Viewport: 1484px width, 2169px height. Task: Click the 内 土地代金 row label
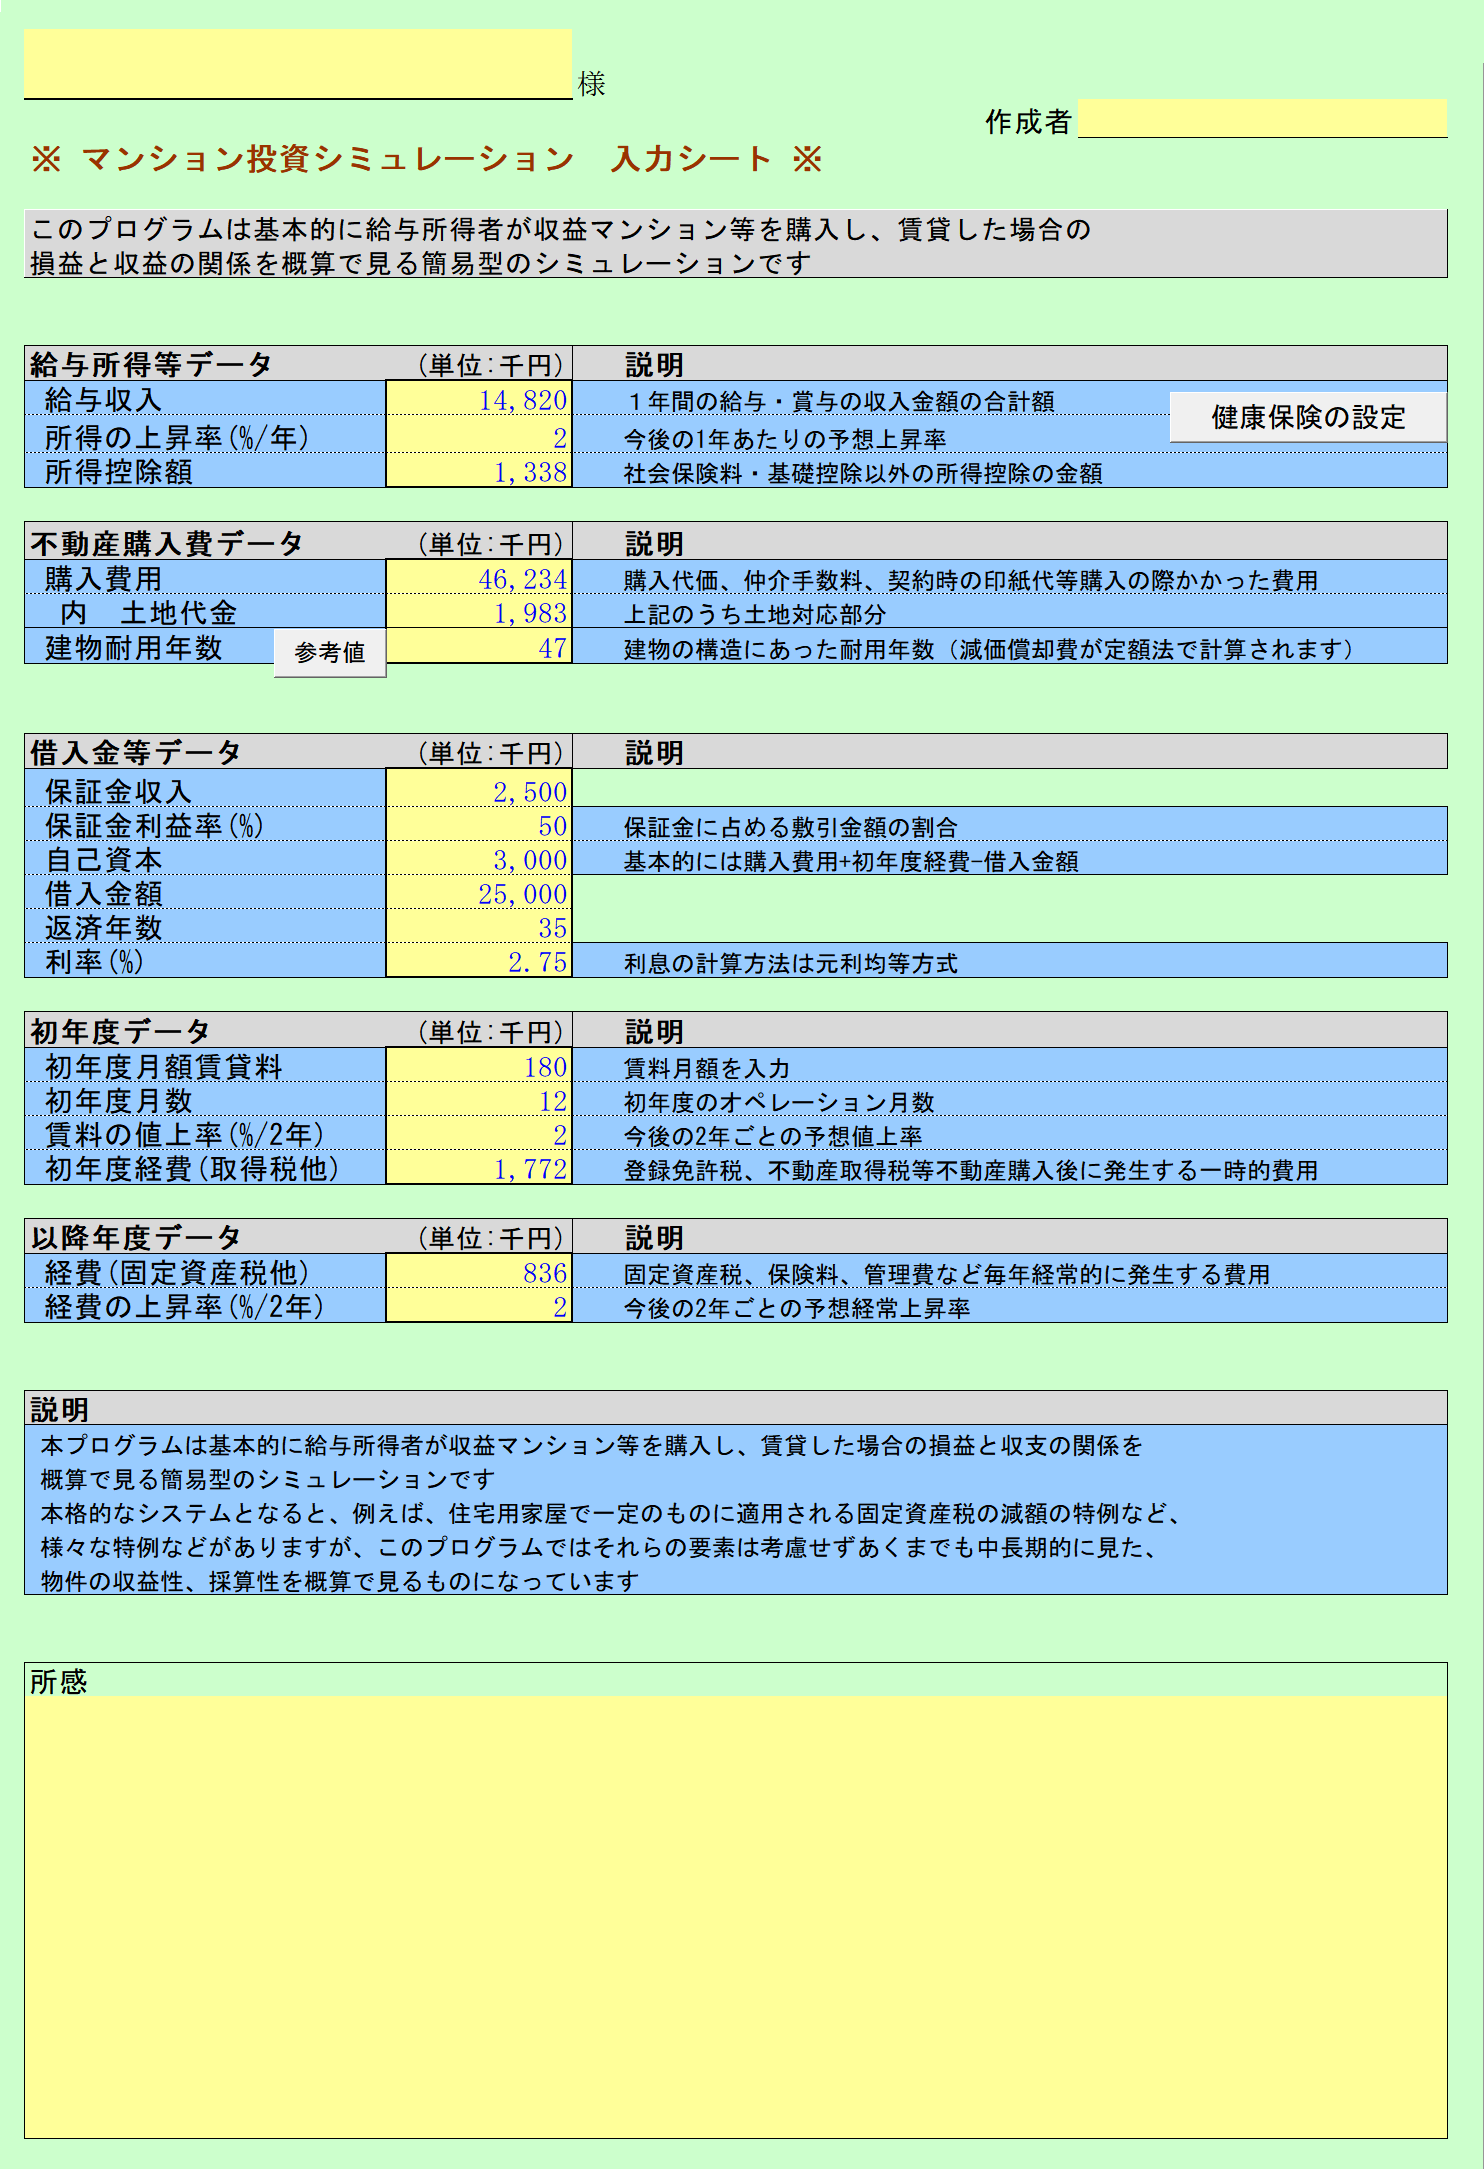[148, 613]
